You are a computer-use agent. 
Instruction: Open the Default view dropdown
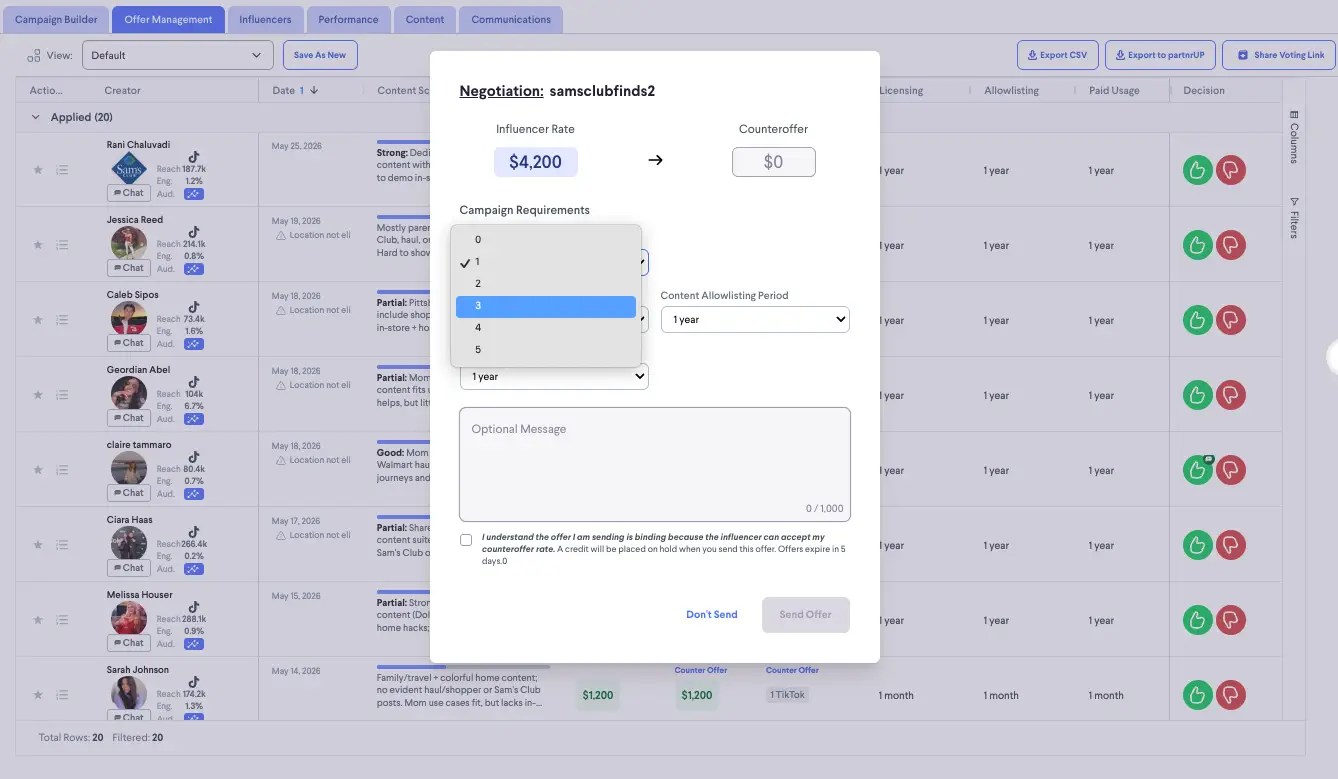[177, 55]
